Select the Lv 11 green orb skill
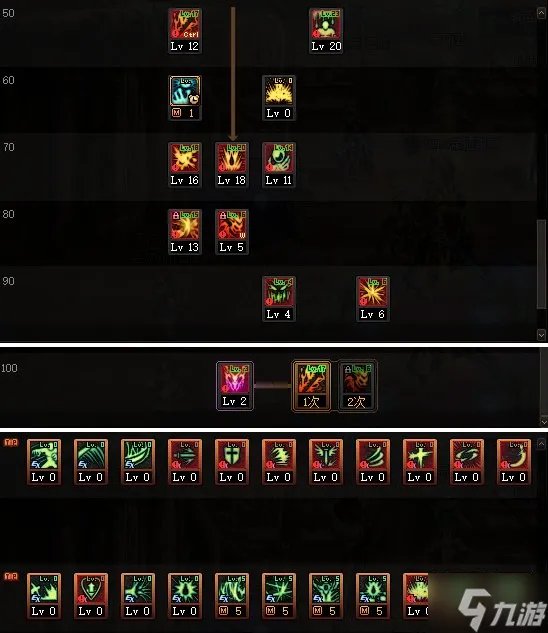Viewport: 548px width, 633px height. (x=279, y=165)
